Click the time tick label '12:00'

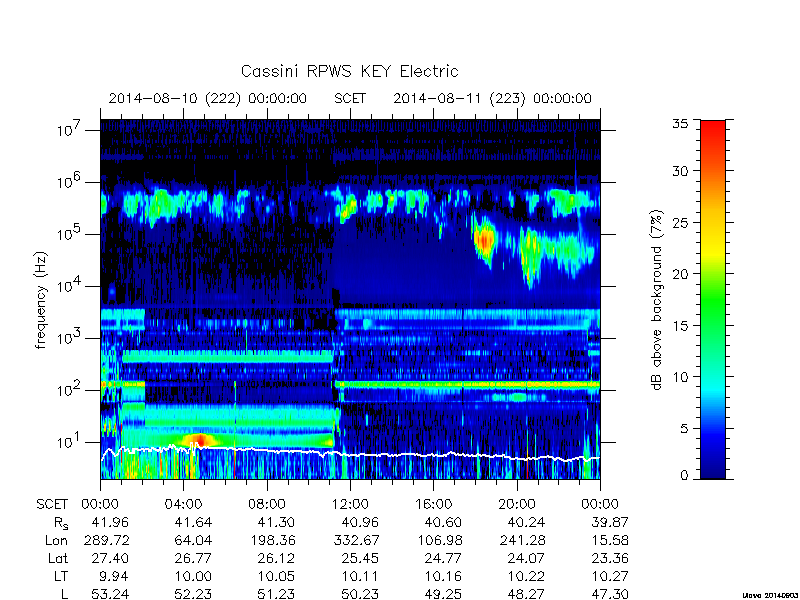pos(350,505)
